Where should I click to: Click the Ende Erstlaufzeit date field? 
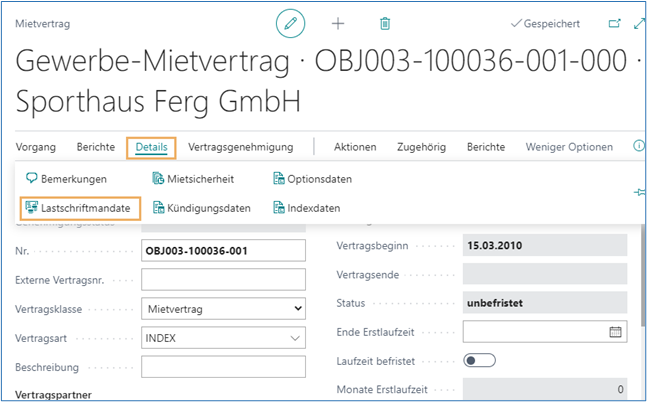click(x=545, y=332)
